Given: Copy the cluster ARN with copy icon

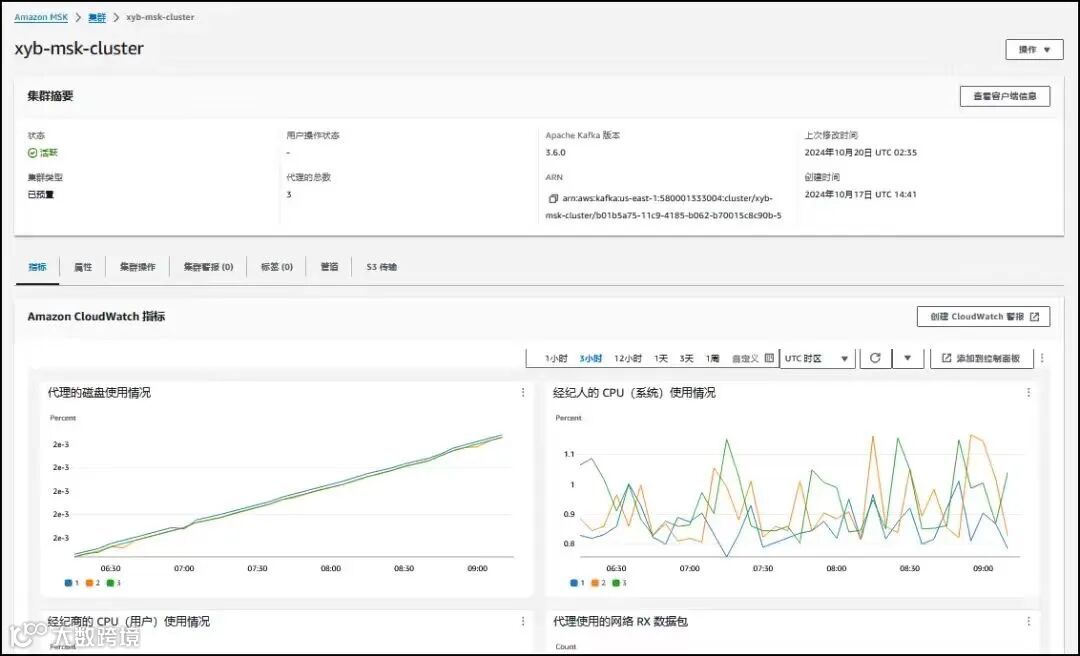Looking at the screenshot, I should click(552, 198).
